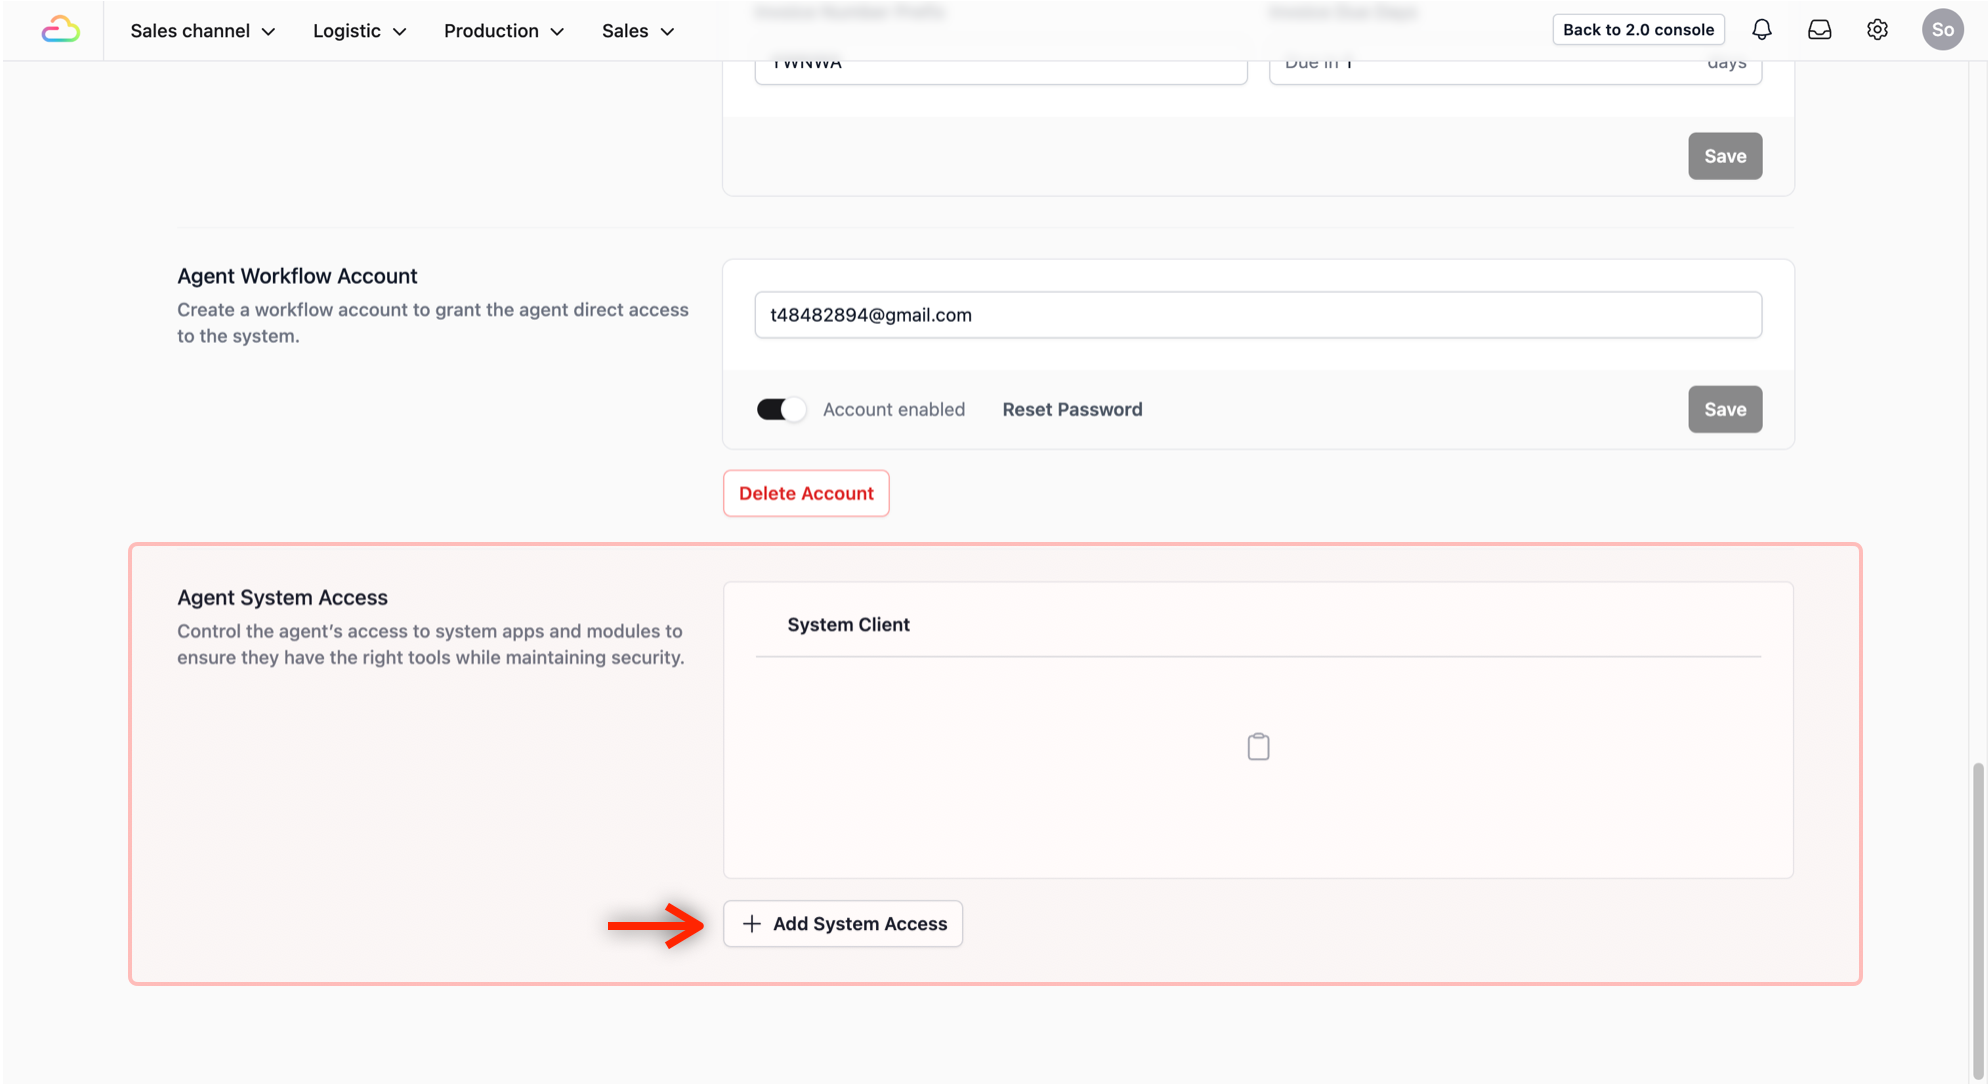
Task: Expand the Logistic dropdown chevron
Action: [x=400, y=32]
